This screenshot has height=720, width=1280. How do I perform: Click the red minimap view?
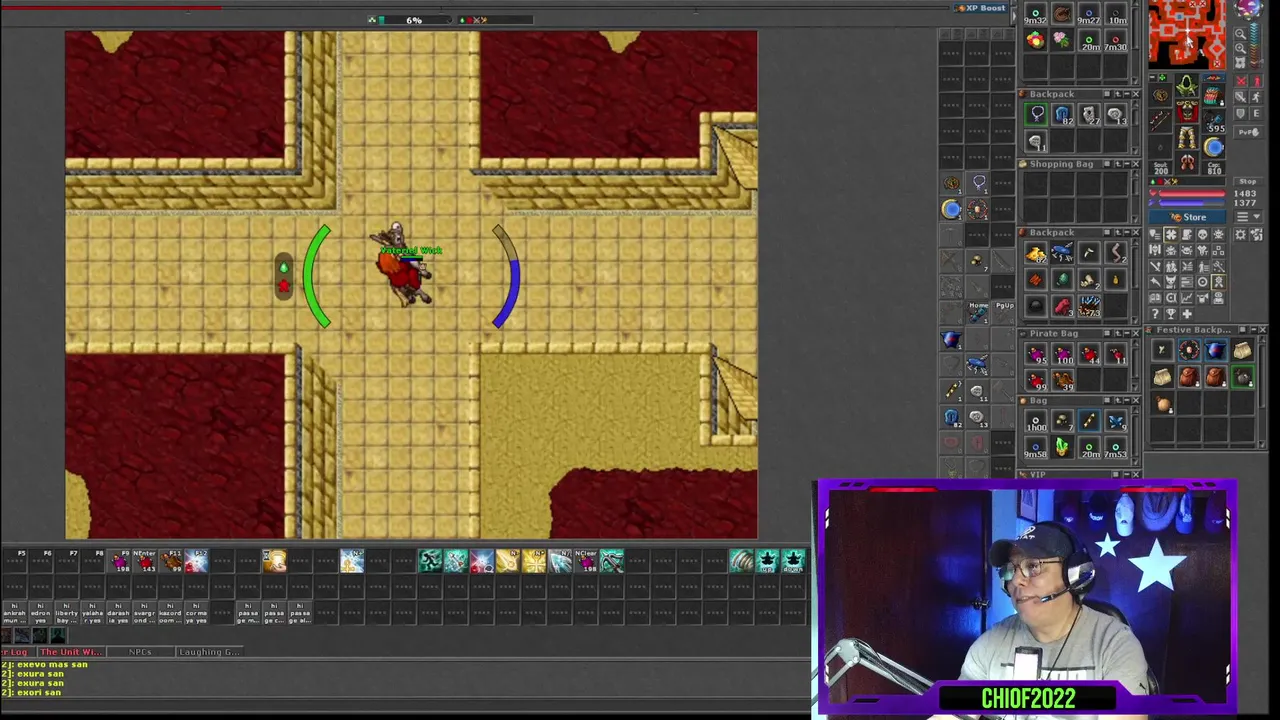(x=1187, y=34)
